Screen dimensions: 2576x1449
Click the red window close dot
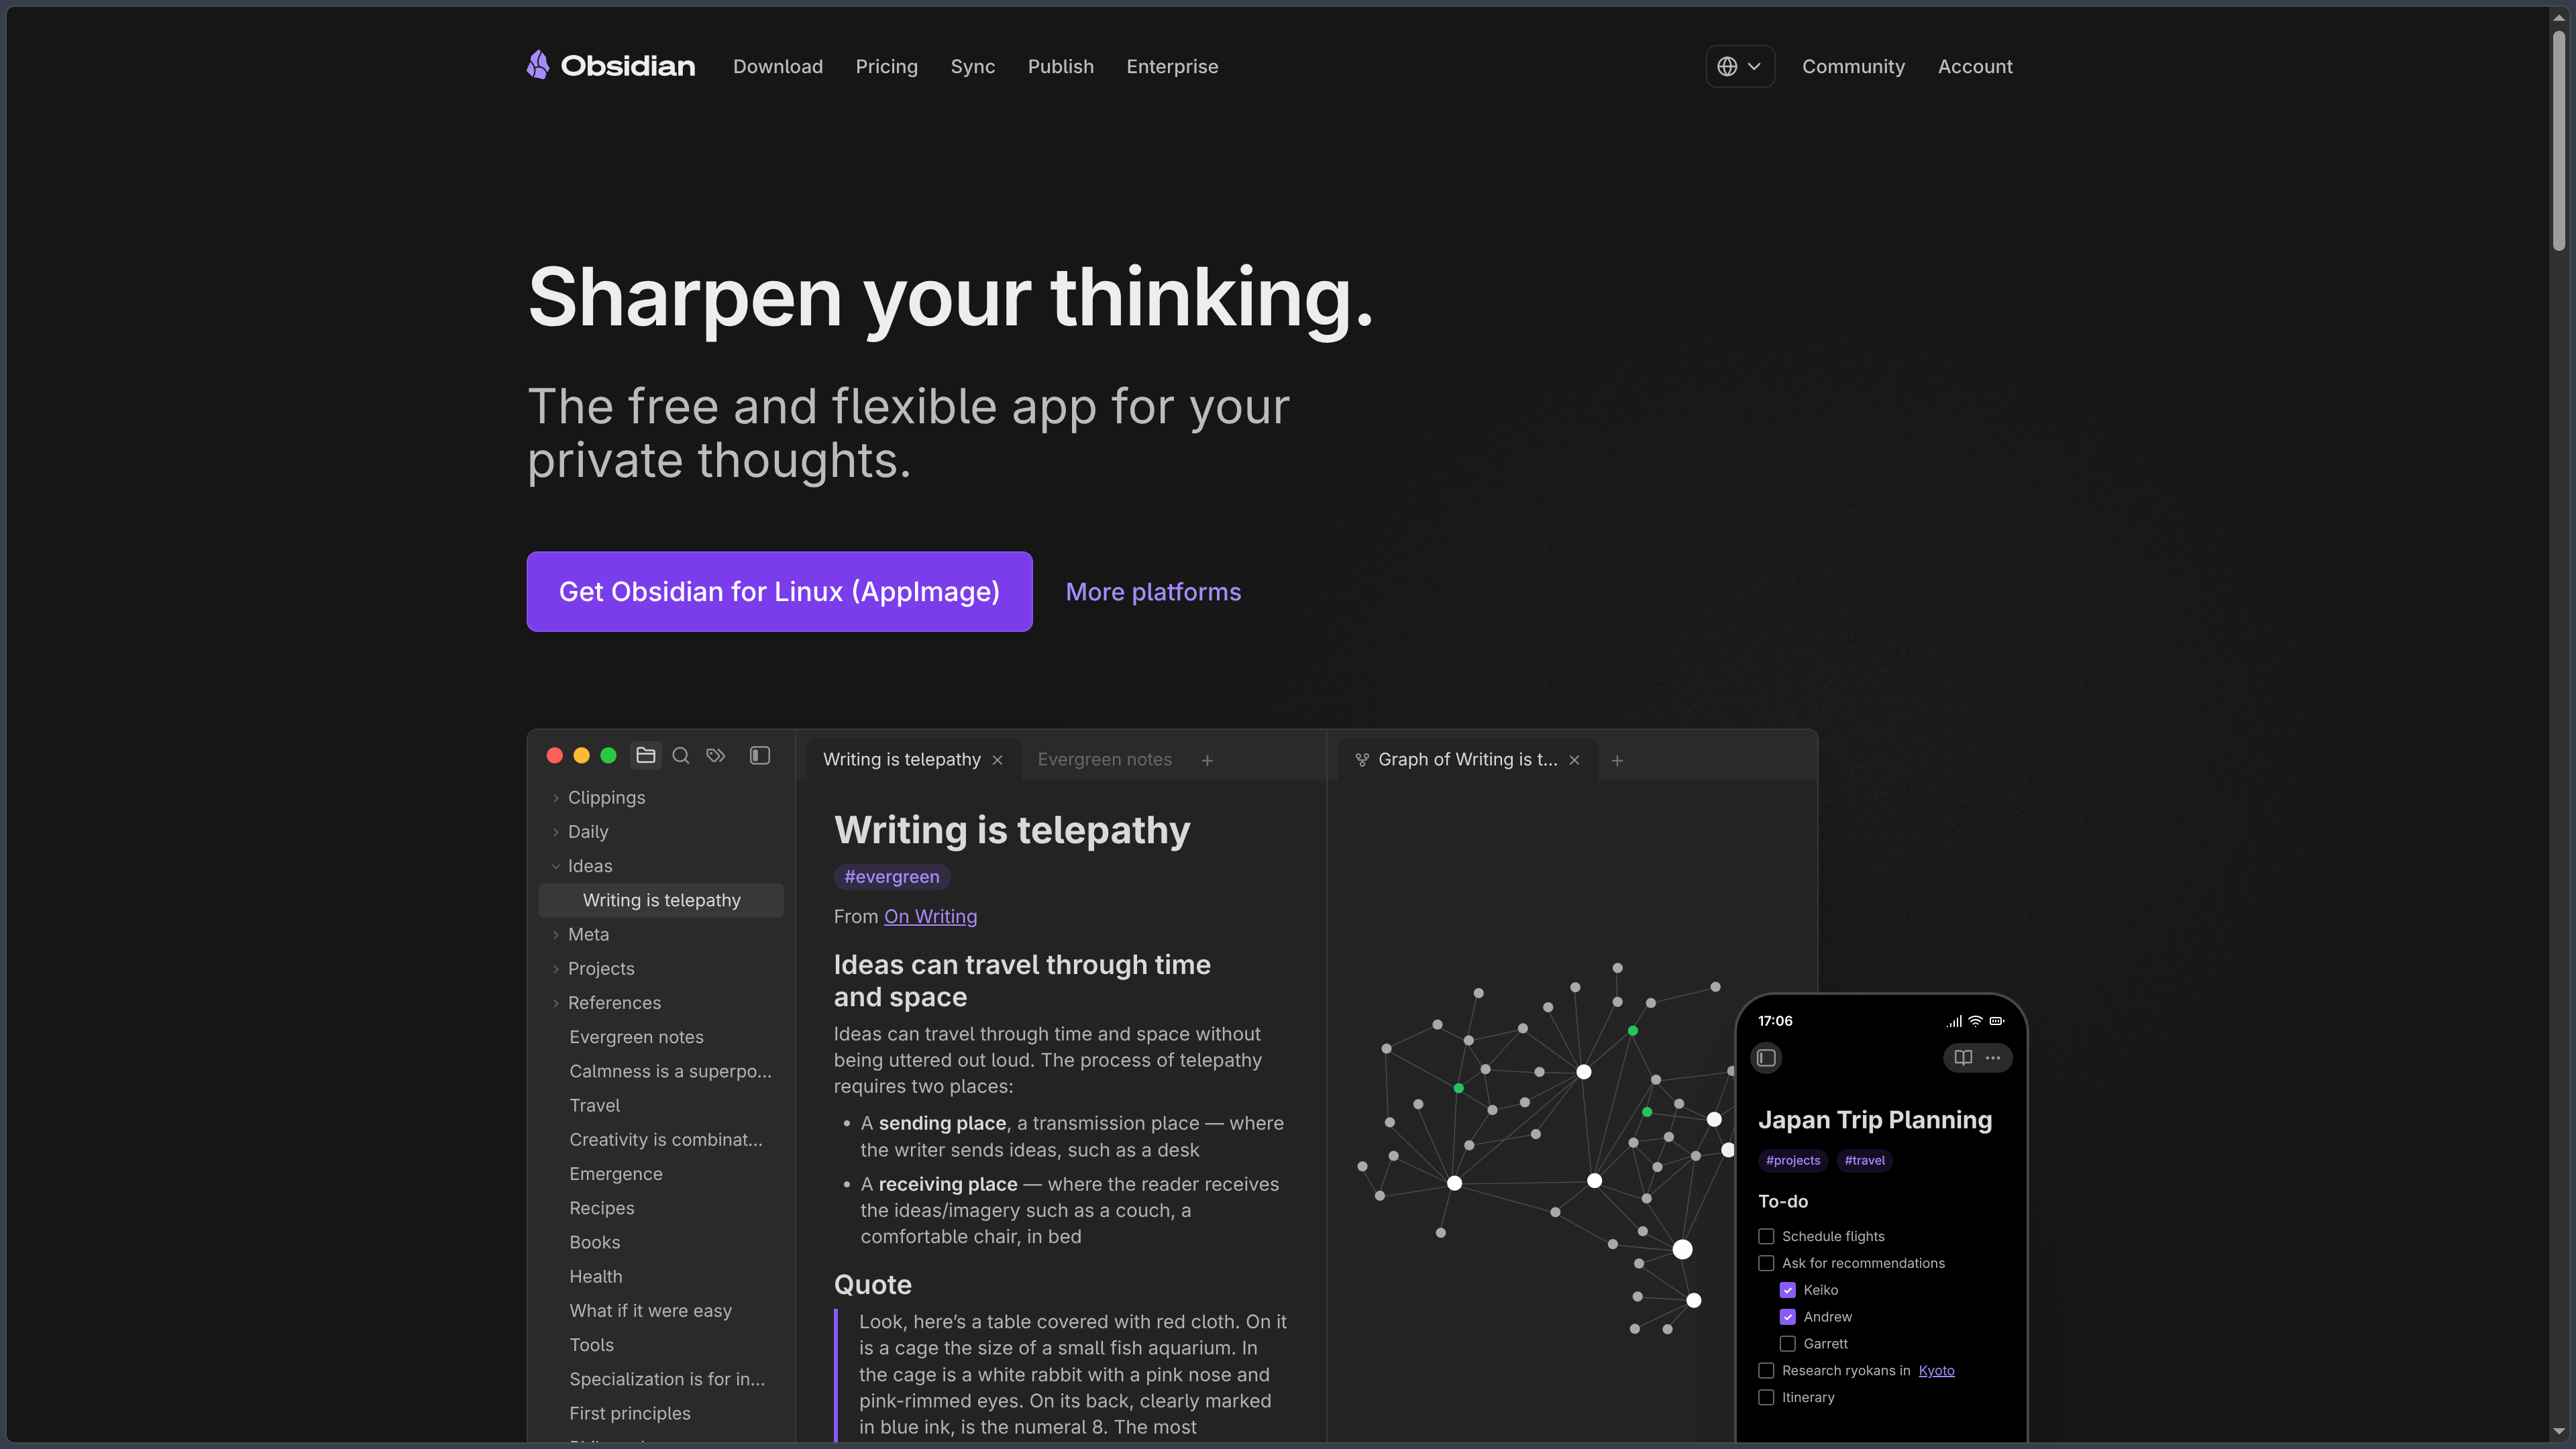(555, 755)
